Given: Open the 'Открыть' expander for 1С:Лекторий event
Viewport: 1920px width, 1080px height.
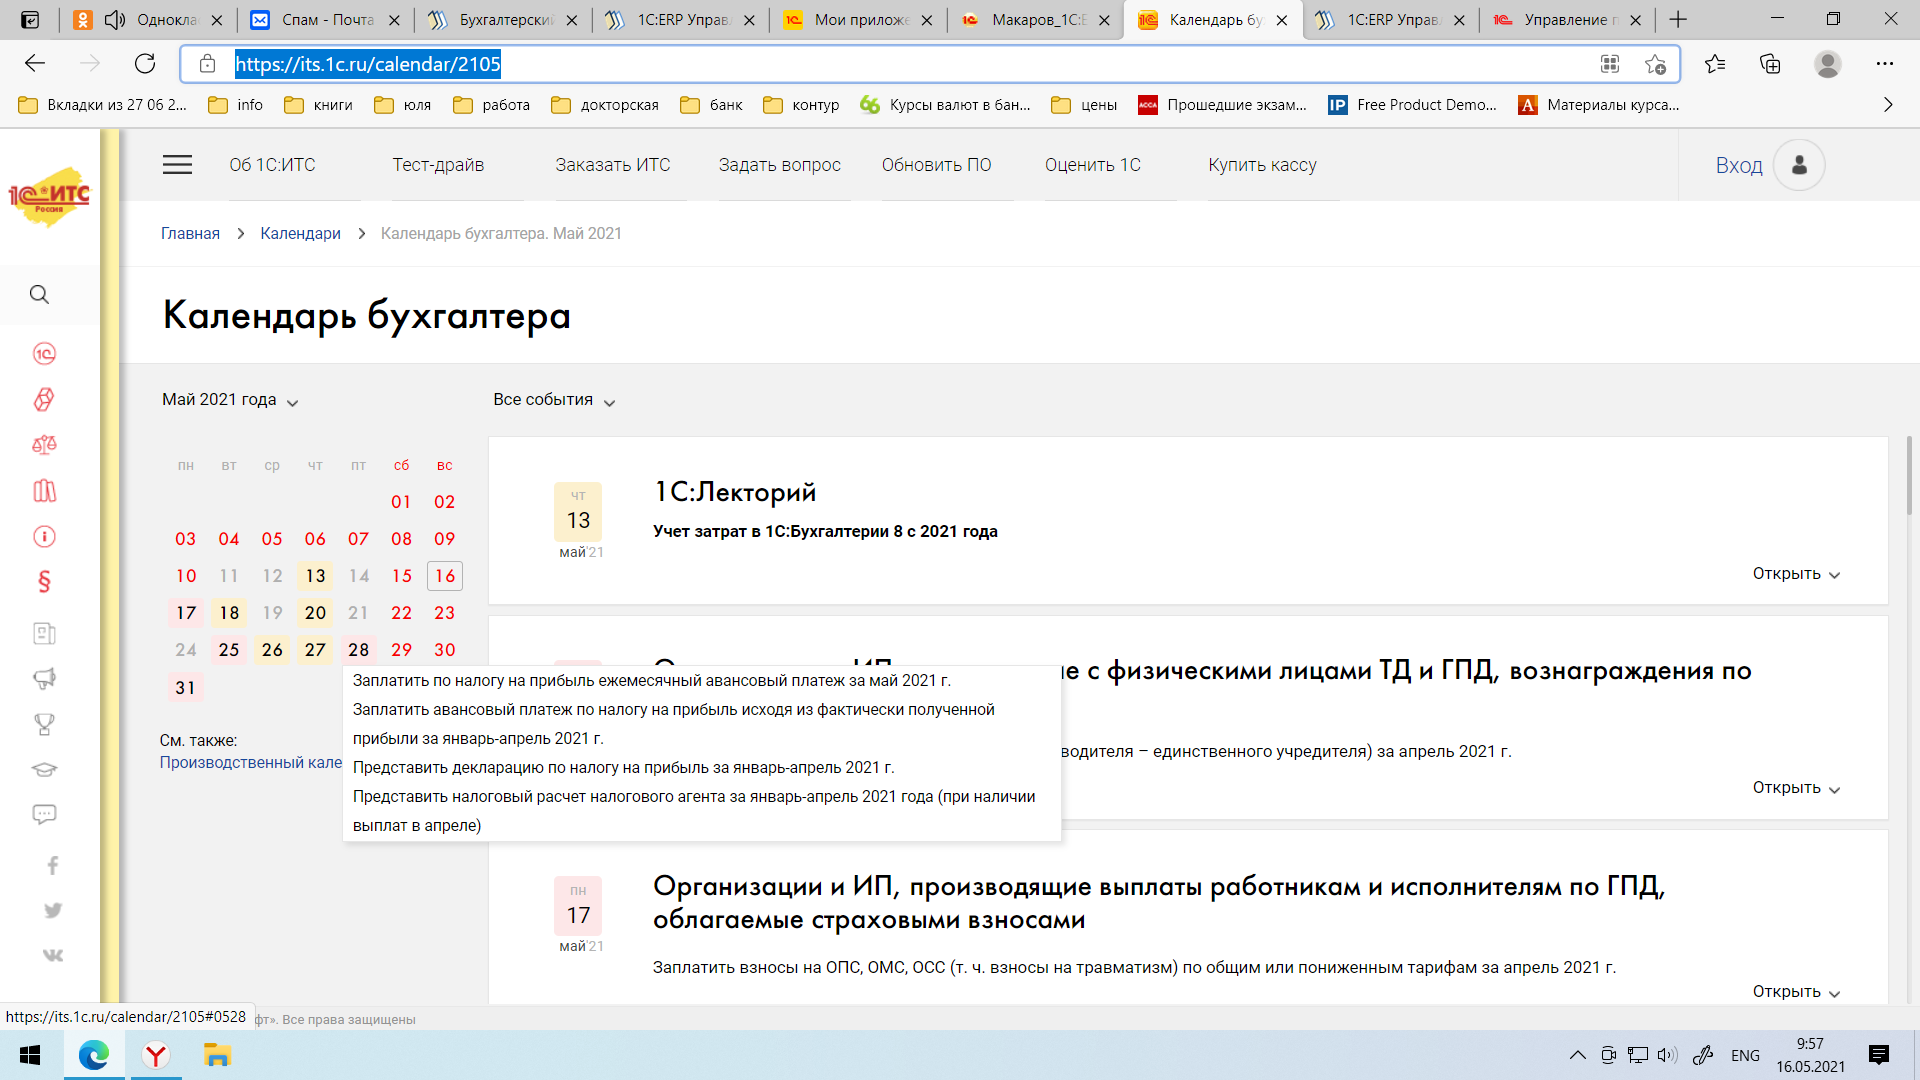Looking at the screenshot, I should pyautogui.click(x=1797, y=572).
